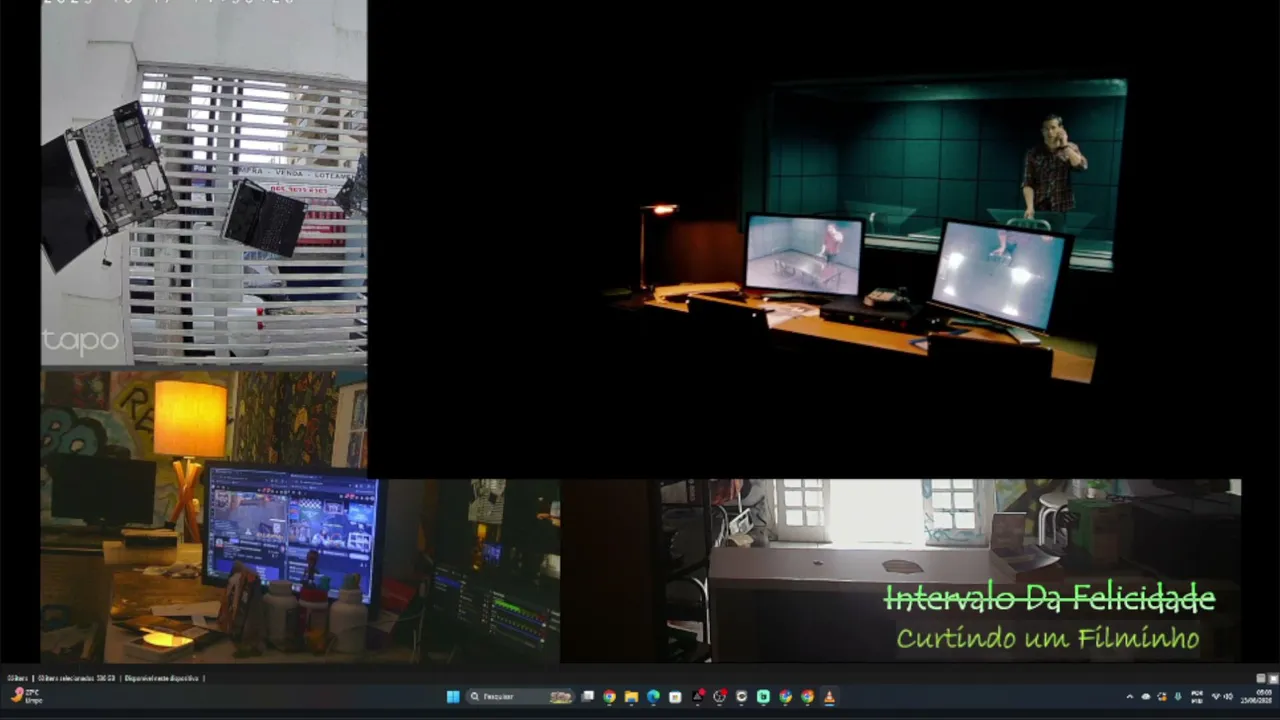Open the green download arrow tray icon
The image size is (1280, 720).
(1178, 697)
